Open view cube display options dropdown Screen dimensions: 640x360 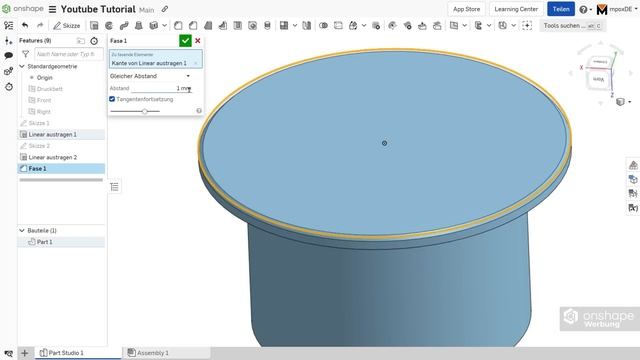(x=630, y=102)
